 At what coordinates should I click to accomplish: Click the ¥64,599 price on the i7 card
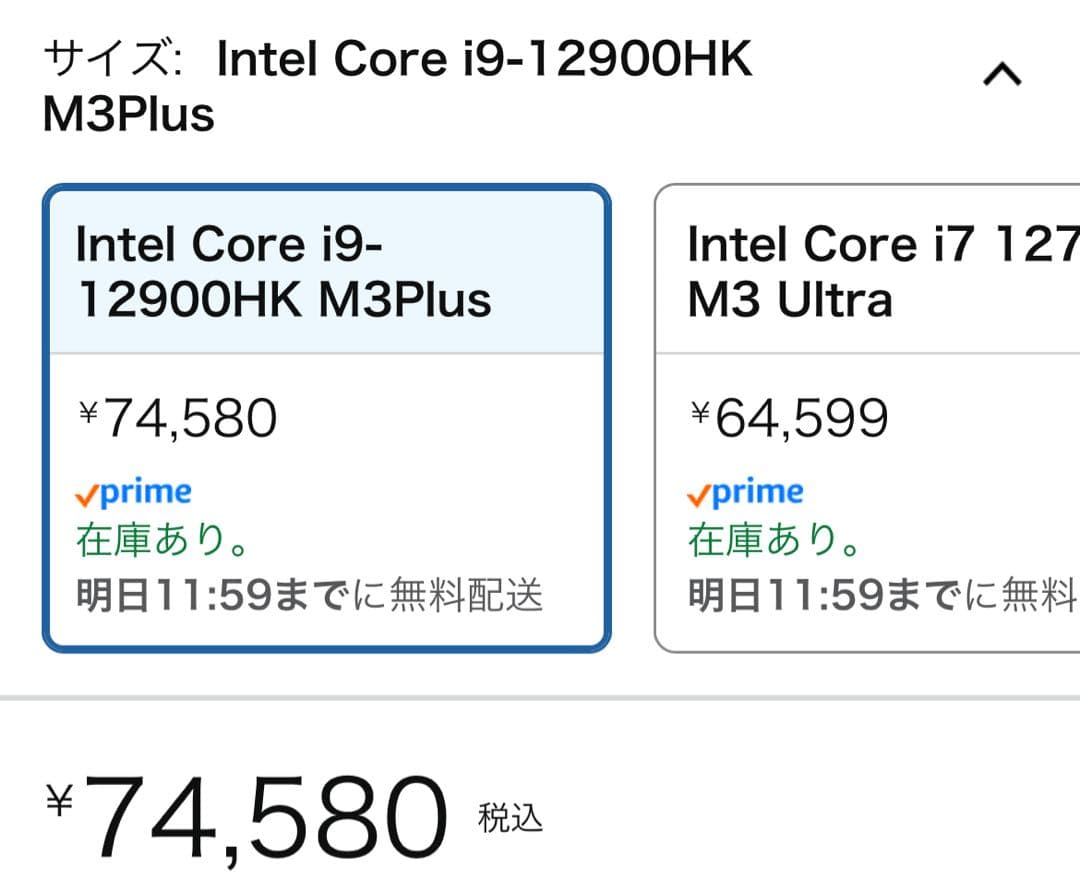tap(789, 417)
